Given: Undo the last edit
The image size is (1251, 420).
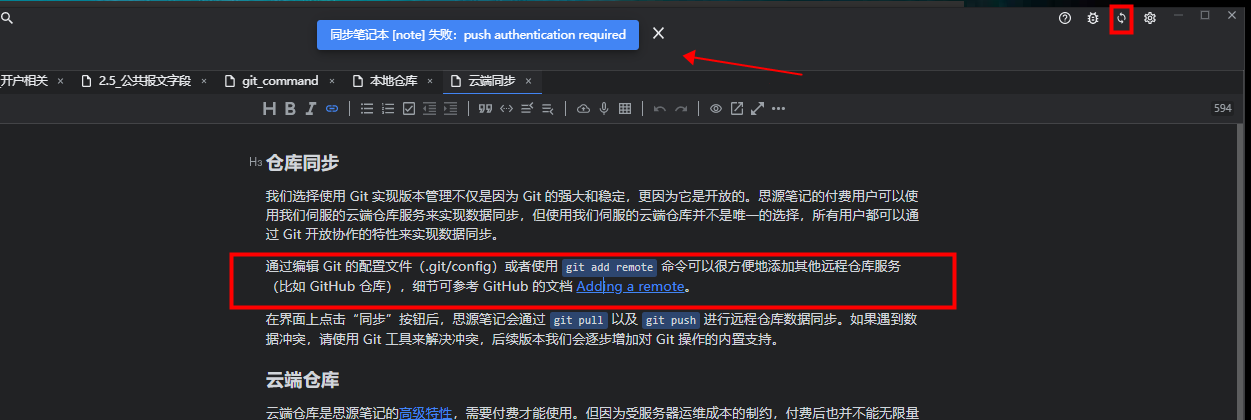Looking at the screenshot, I should click(660, 109).
